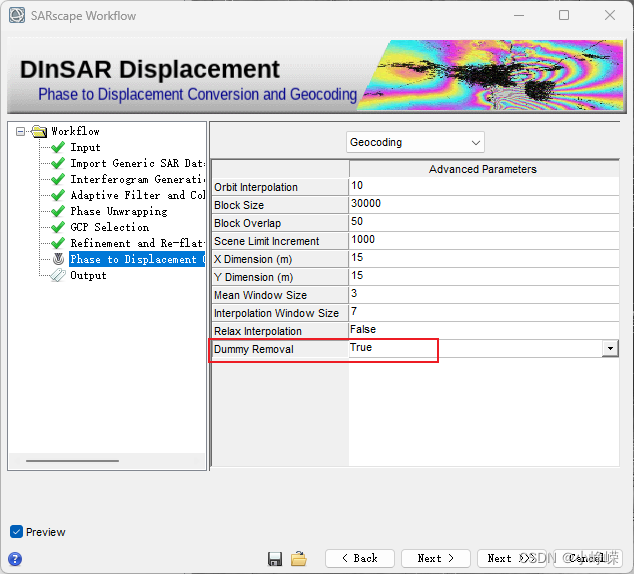Click the Workflow root label
Screen dimensions: 634x574
[x=75, y=131]
